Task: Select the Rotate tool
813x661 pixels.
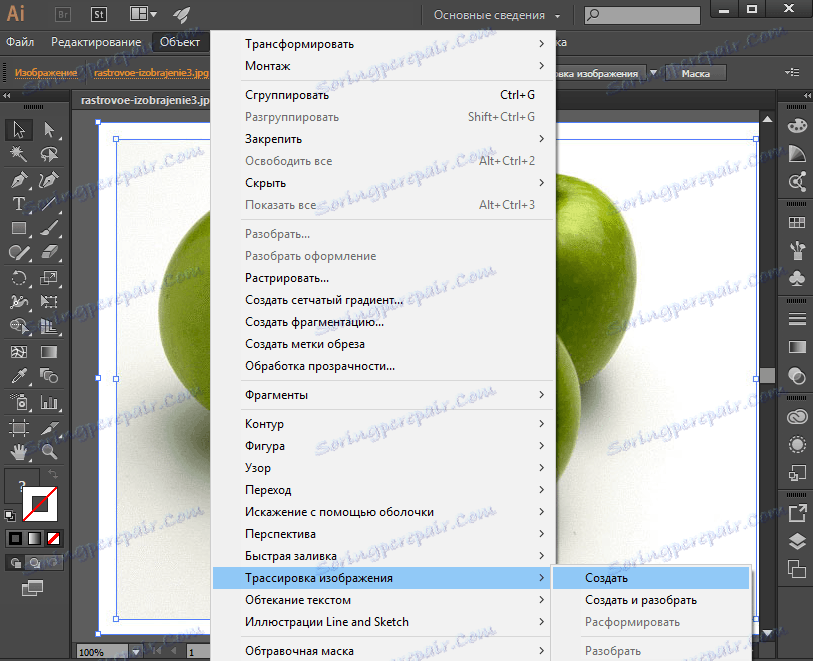Action: pyautogui.click(x=19, y=278)
